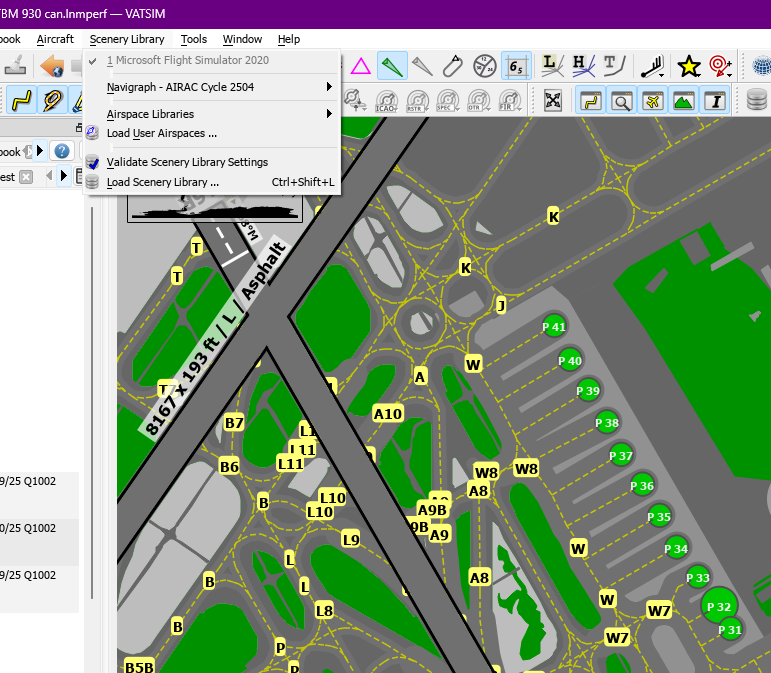Viewport: 771px width, 673px height.
Task: Toggle the yellow flight plan display button
Action: [x=21, y=100]
